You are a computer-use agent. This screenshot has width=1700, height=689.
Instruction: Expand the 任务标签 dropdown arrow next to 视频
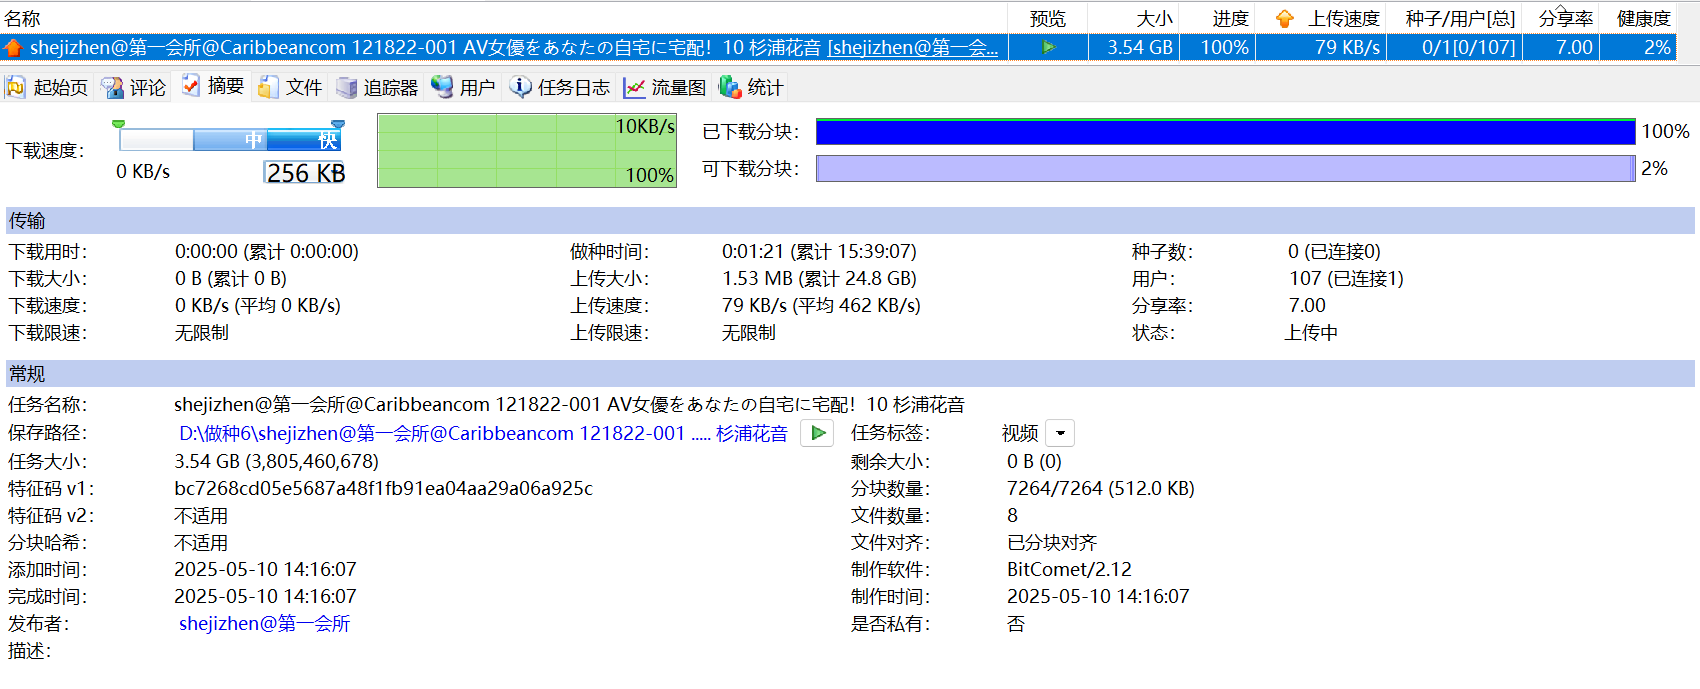pos(1060,433)
